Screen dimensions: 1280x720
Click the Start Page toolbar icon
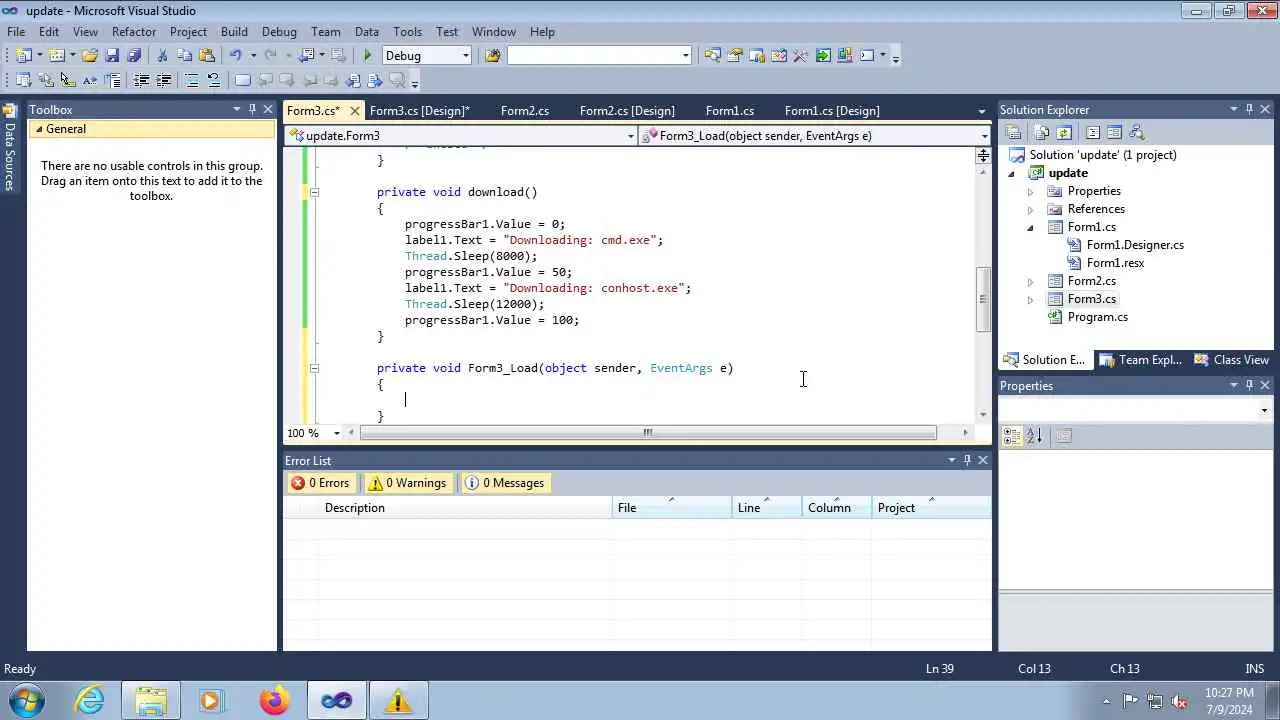tap(822, 56)
